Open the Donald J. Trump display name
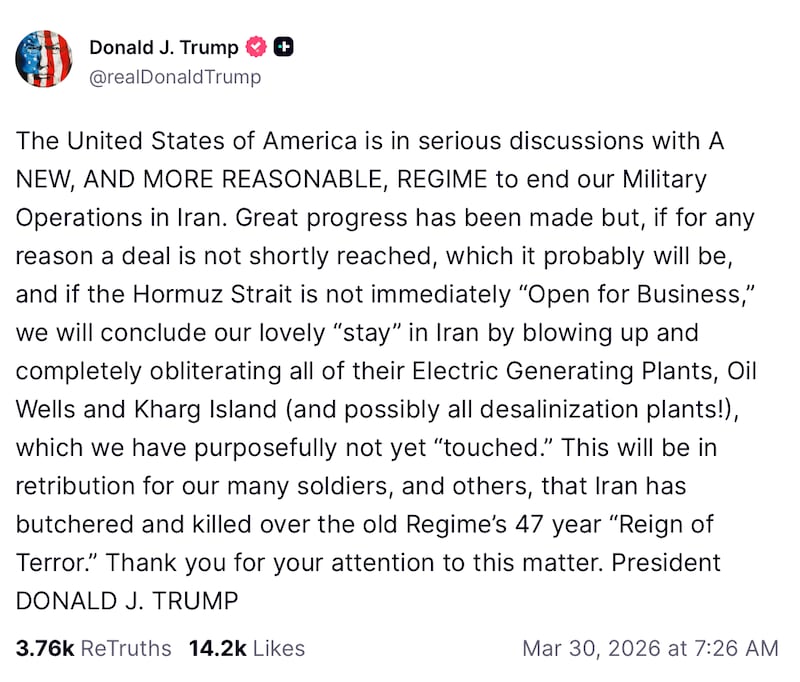The image size is (800, 682). [x=163, y=46]
